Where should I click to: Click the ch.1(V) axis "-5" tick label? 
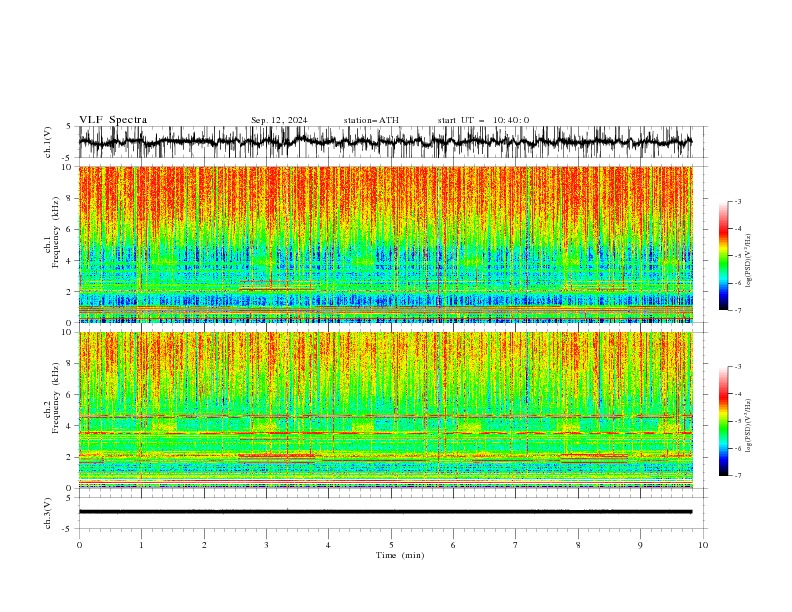[x=68, y=158]
